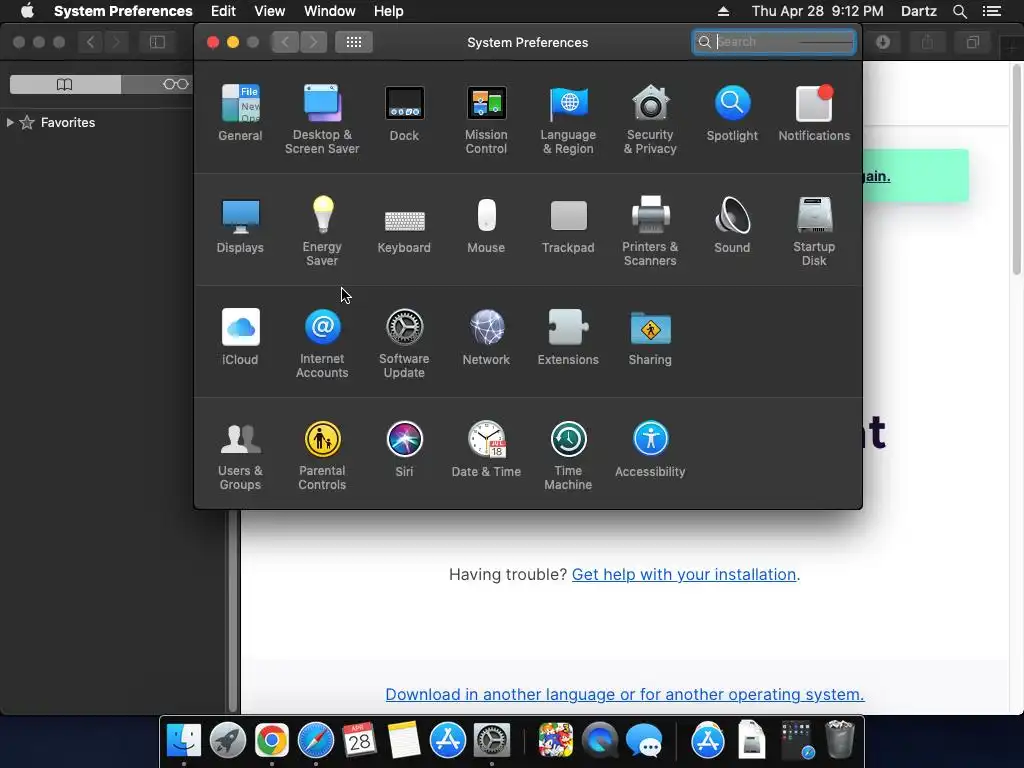Image resolution: width=1024 pixels, height=768 pixels.
Task: Open Messages from the Dock
Action: (644, 741)
